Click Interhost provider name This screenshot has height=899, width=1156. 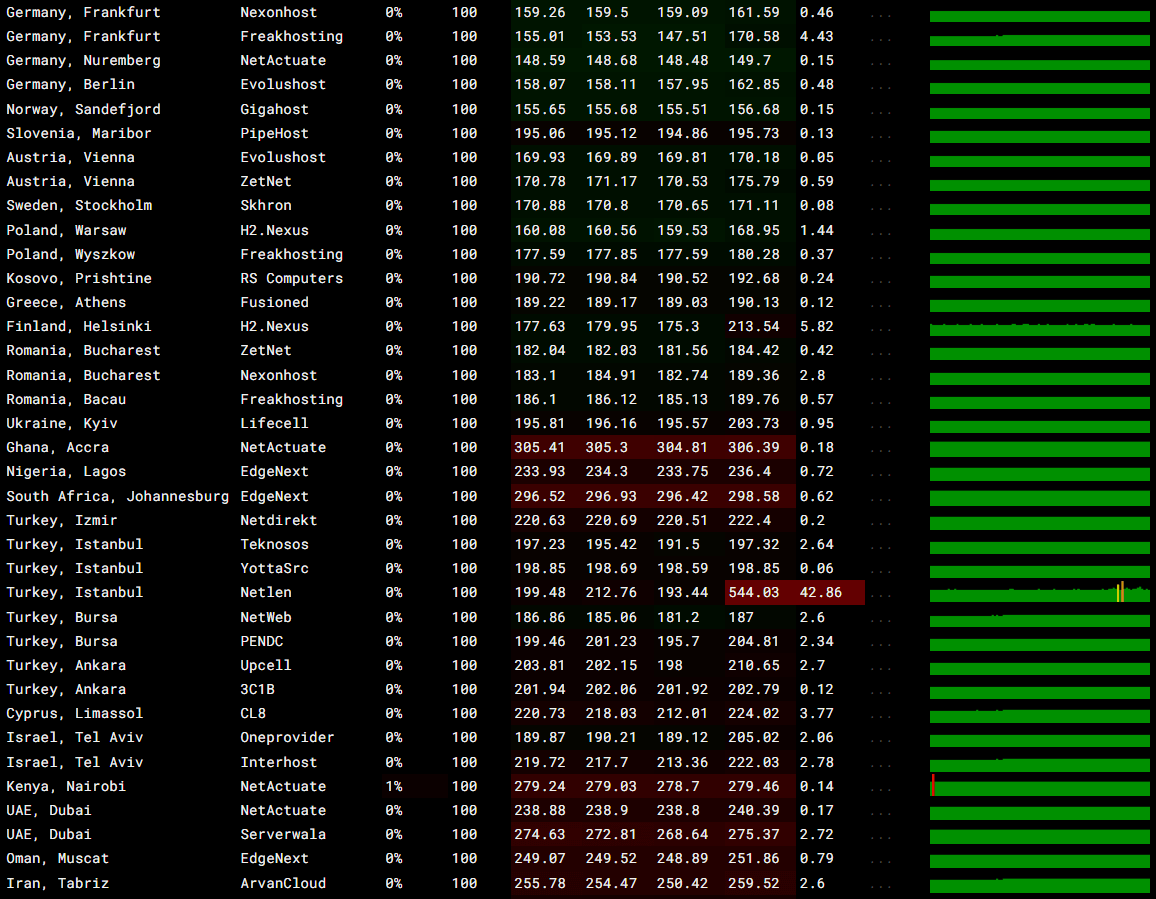[279, 763]
